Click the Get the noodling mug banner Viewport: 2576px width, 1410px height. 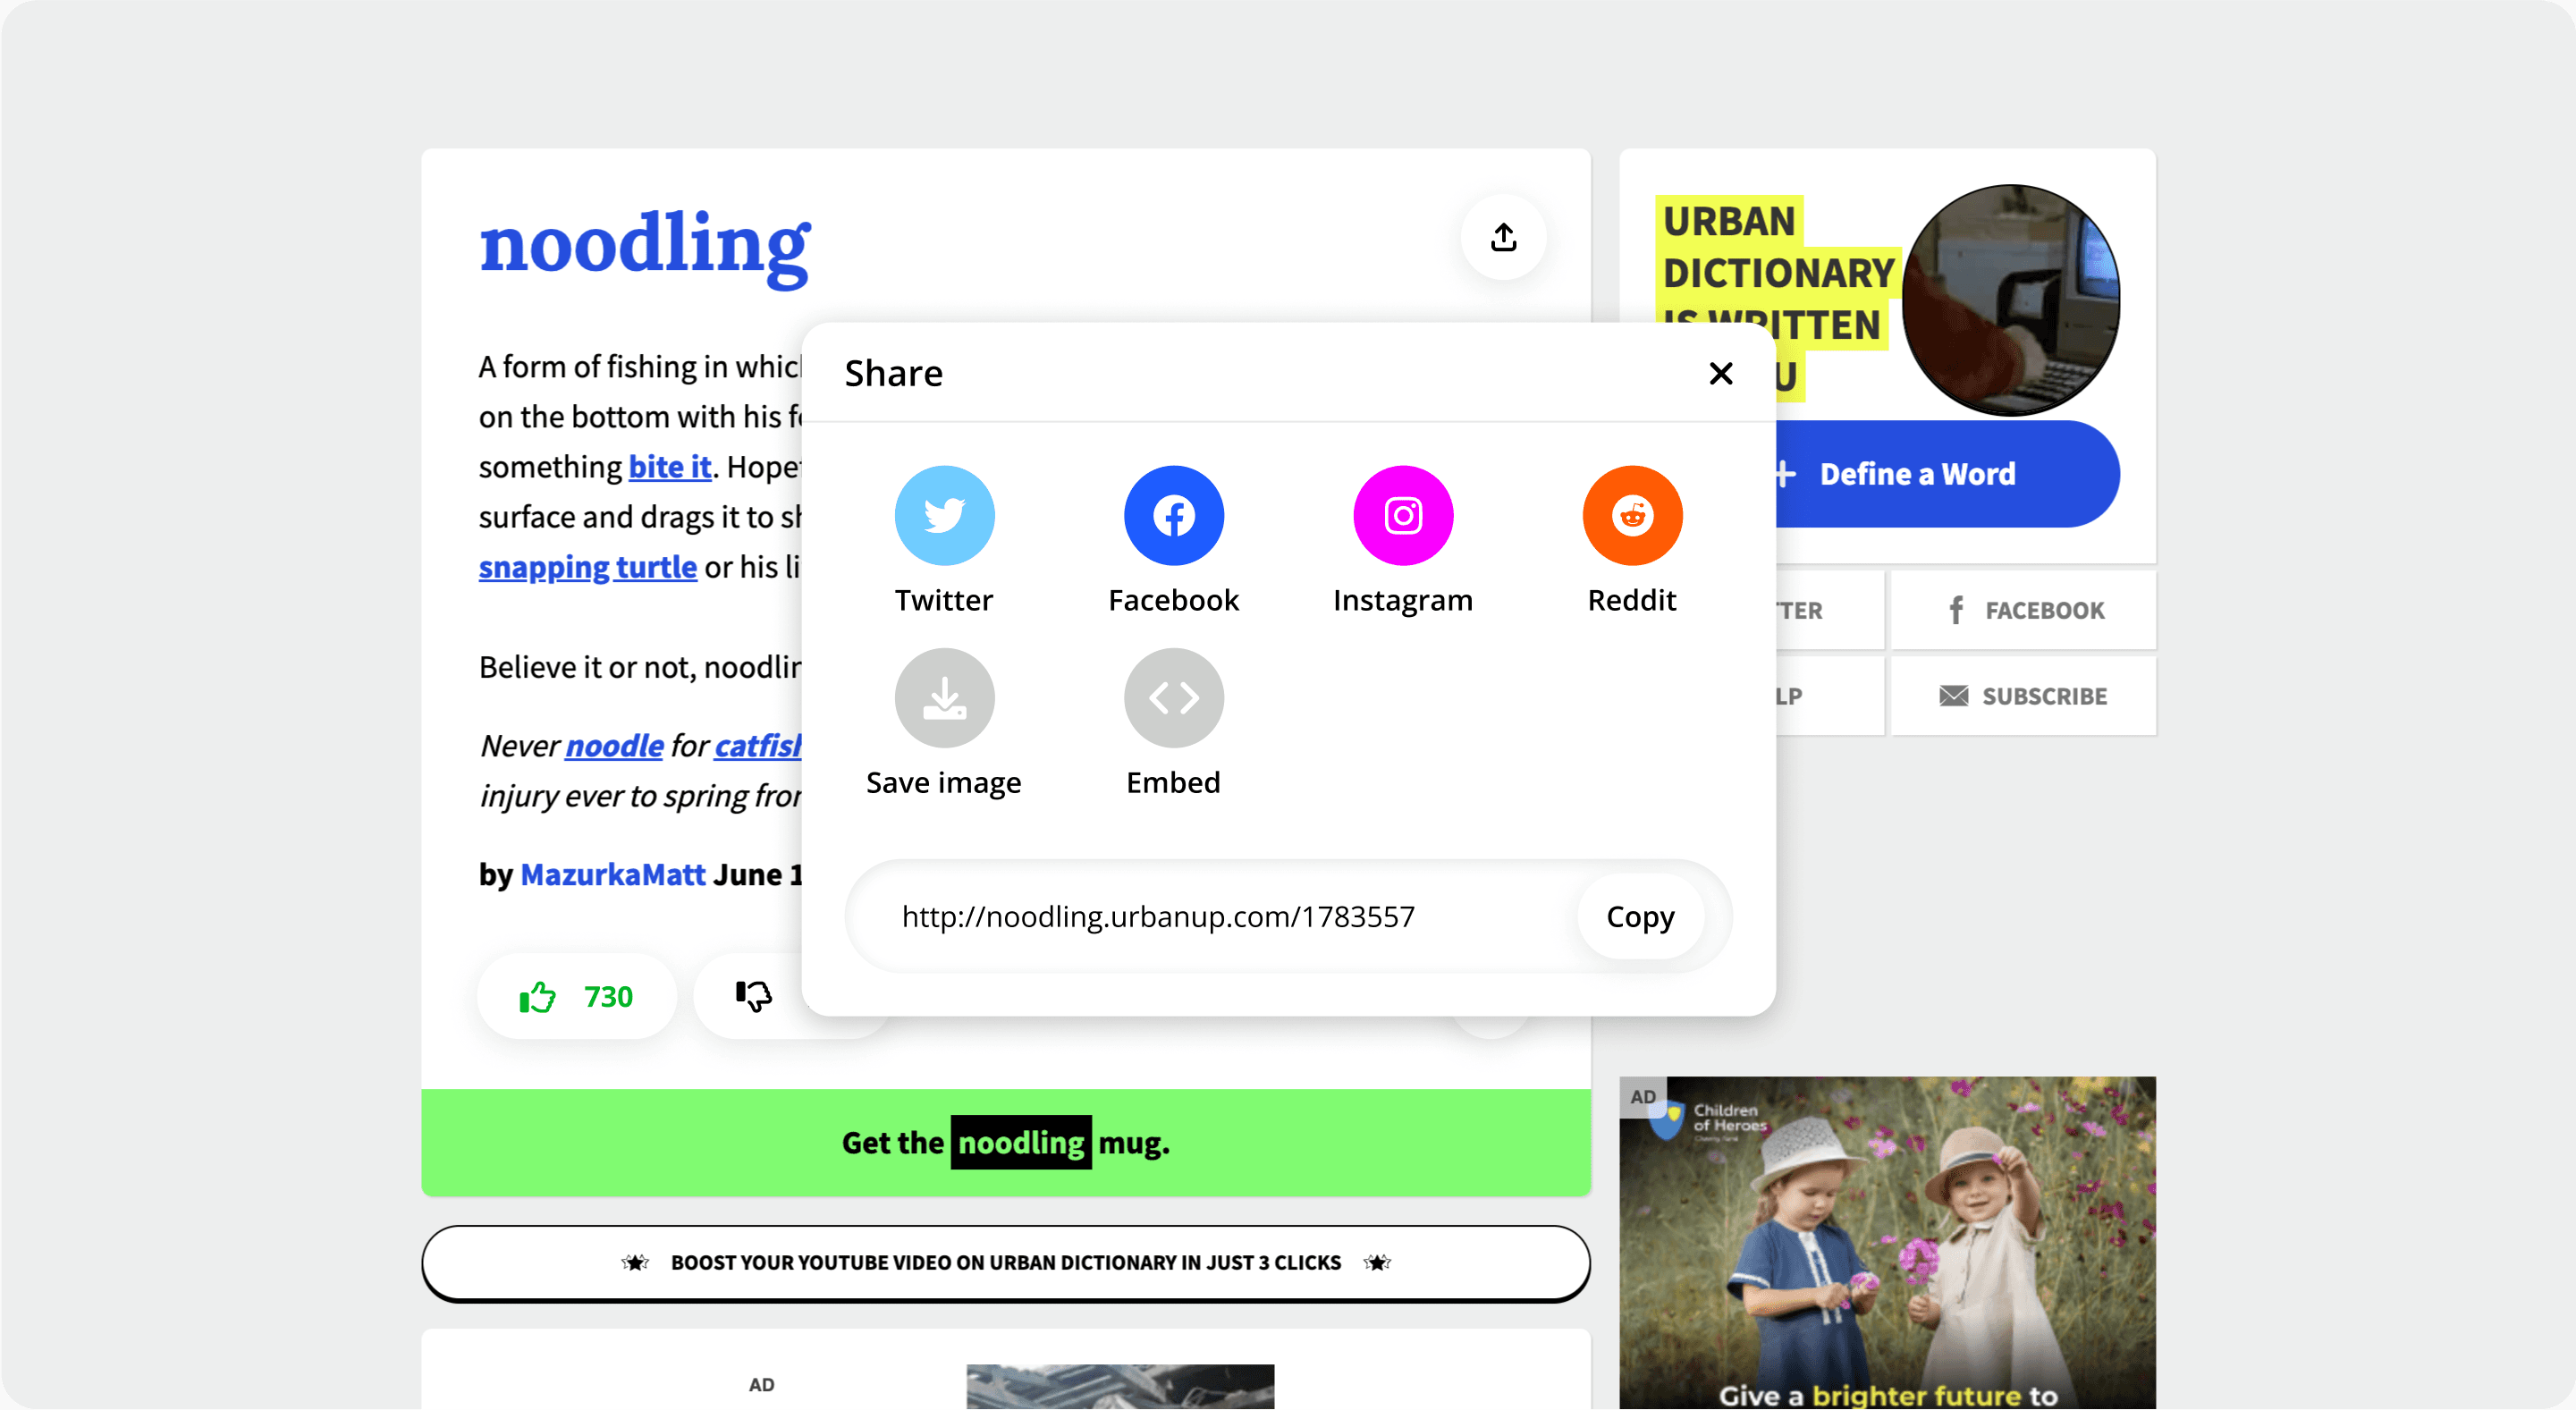pos(1005,1143)
